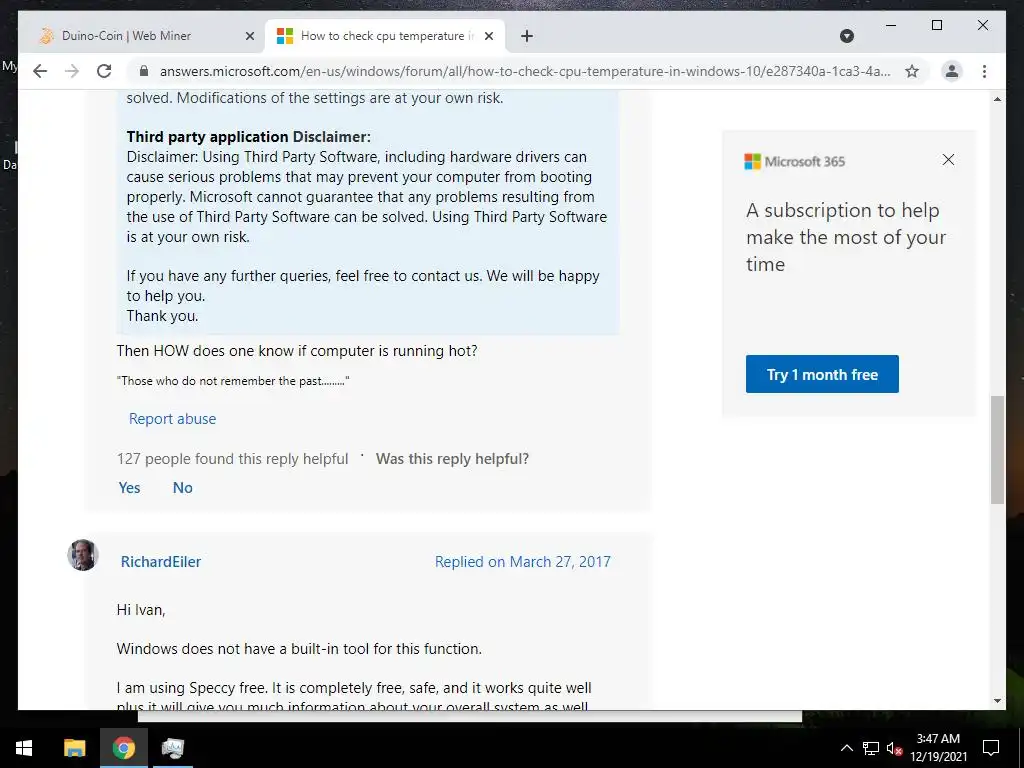Reload the page with refresh icon
The image size is (1024, 768).
click(x=104, y=71)
